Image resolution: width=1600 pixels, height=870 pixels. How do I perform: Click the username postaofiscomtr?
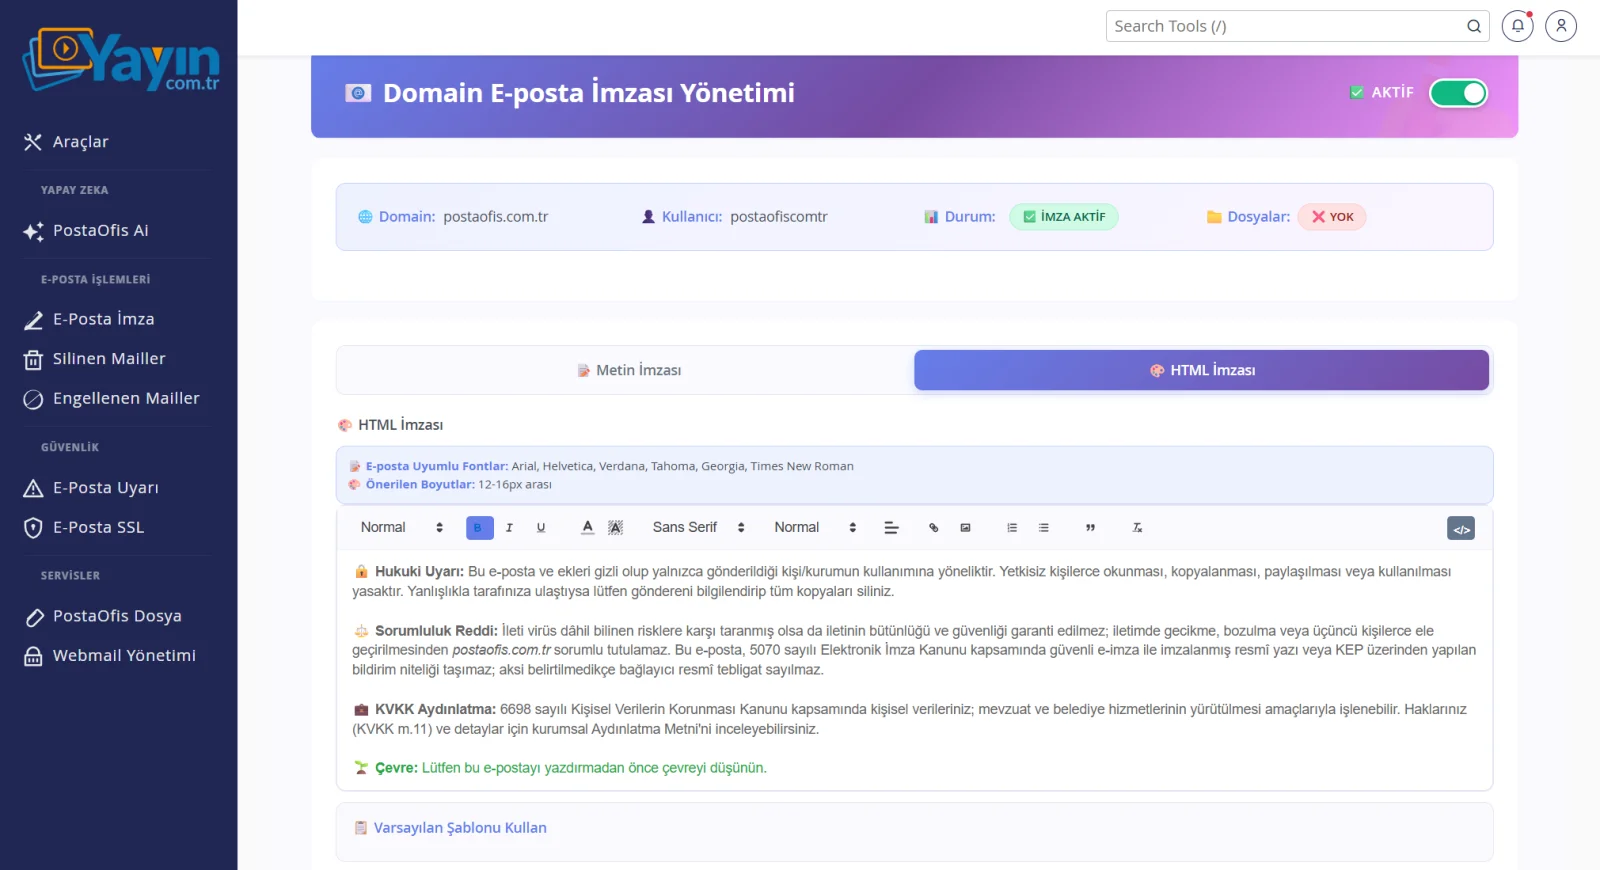[779, 217]
